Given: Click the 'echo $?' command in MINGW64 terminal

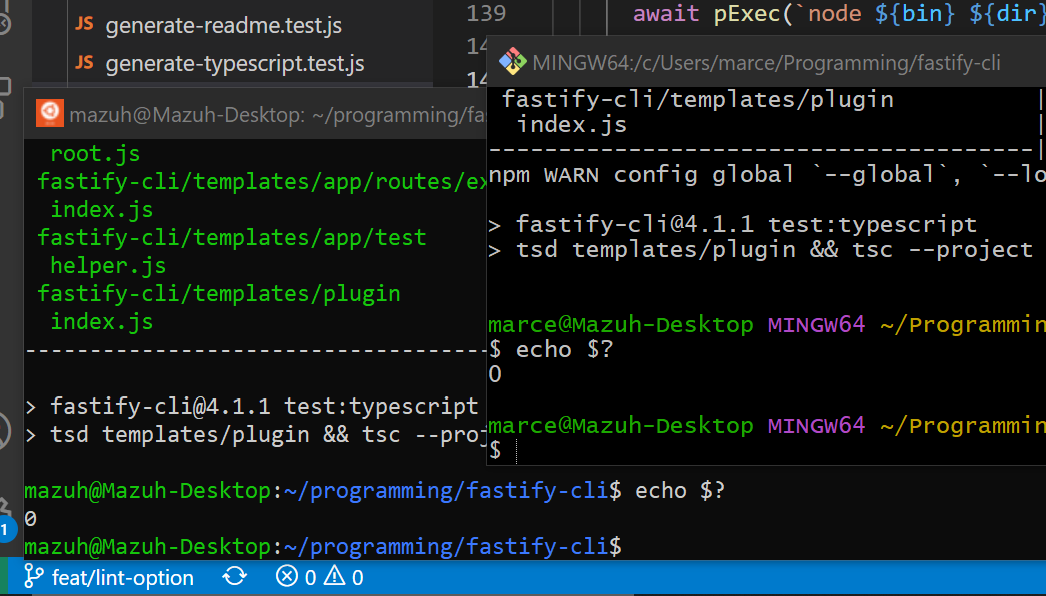Looking at the screenshot, I should [564, 350].
